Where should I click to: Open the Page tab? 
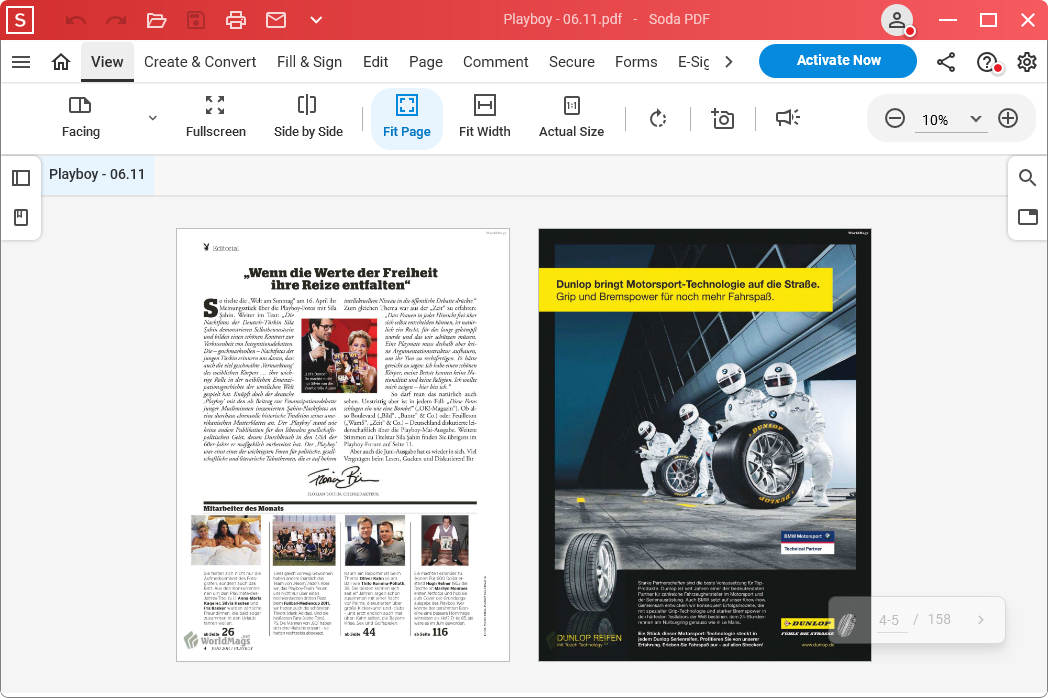[426, 62]
